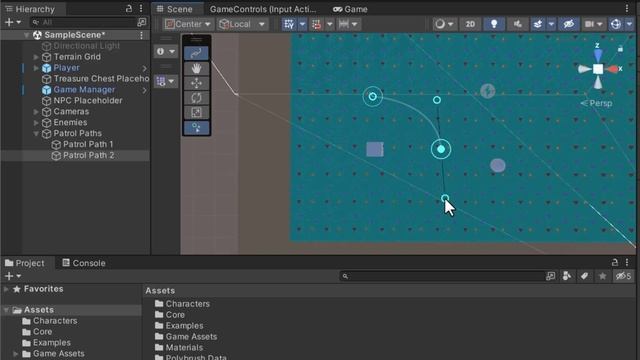Screen dimensions: 640x360
Task: Open the Gizmos dropdown arrow
Action: [x=629, y=24]
